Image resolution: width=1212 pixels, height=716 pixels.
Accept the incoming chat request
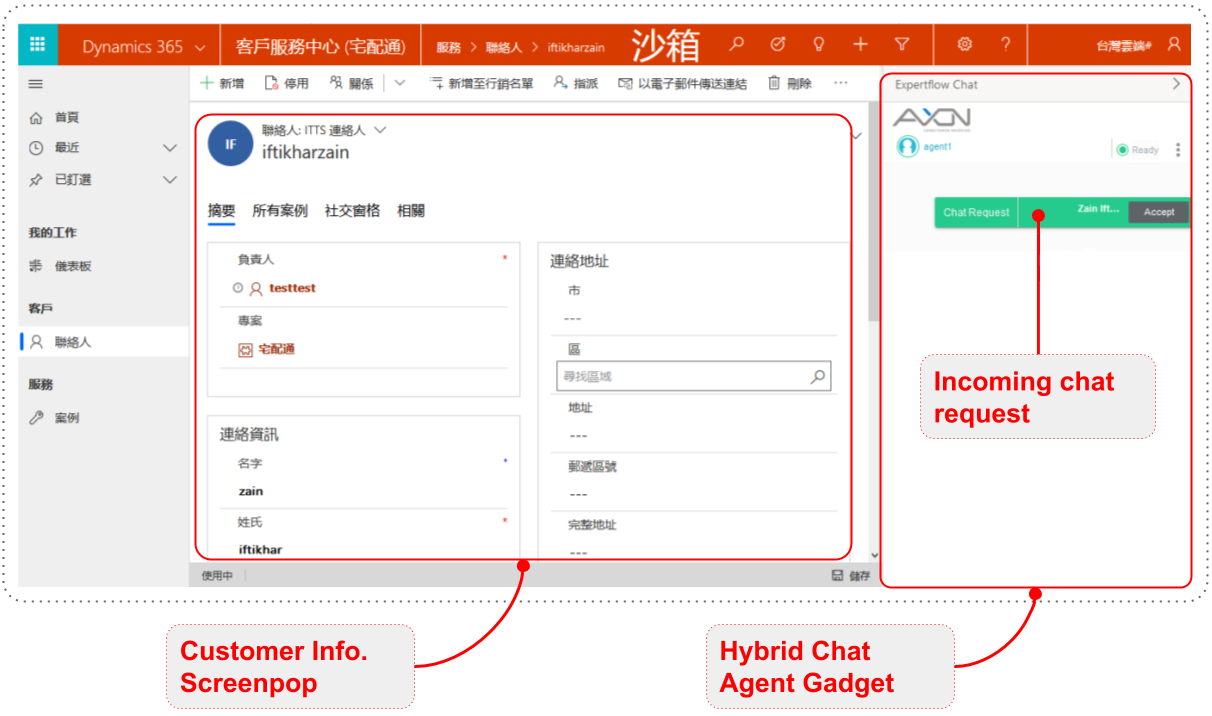(1158, 212)
